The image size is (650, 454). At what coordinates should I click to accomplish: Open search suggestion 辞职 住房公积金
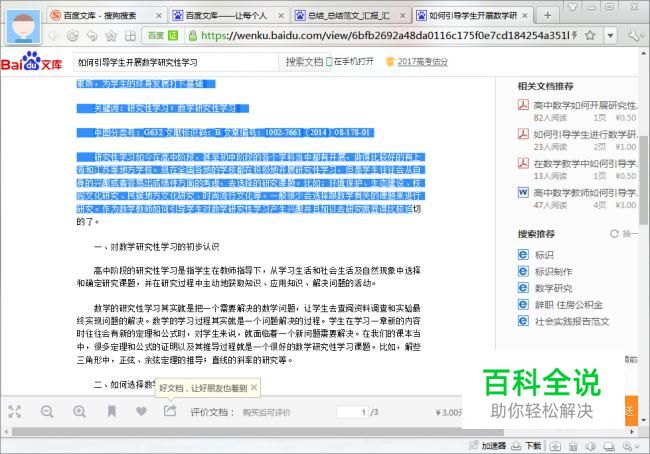tap(568, 305)
